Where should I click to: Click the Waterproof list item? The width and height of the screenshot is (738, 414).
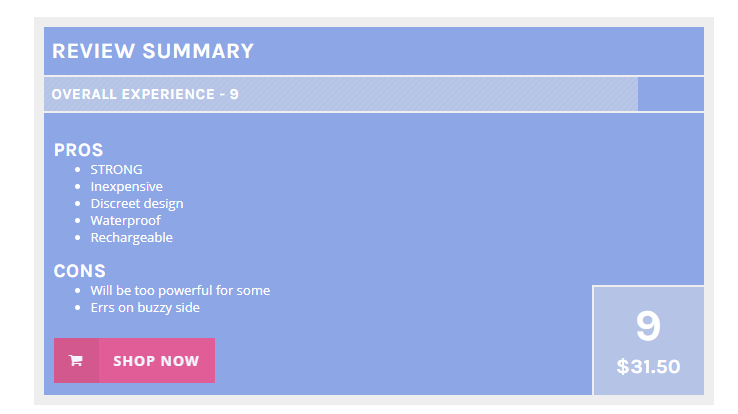point(125,221)
